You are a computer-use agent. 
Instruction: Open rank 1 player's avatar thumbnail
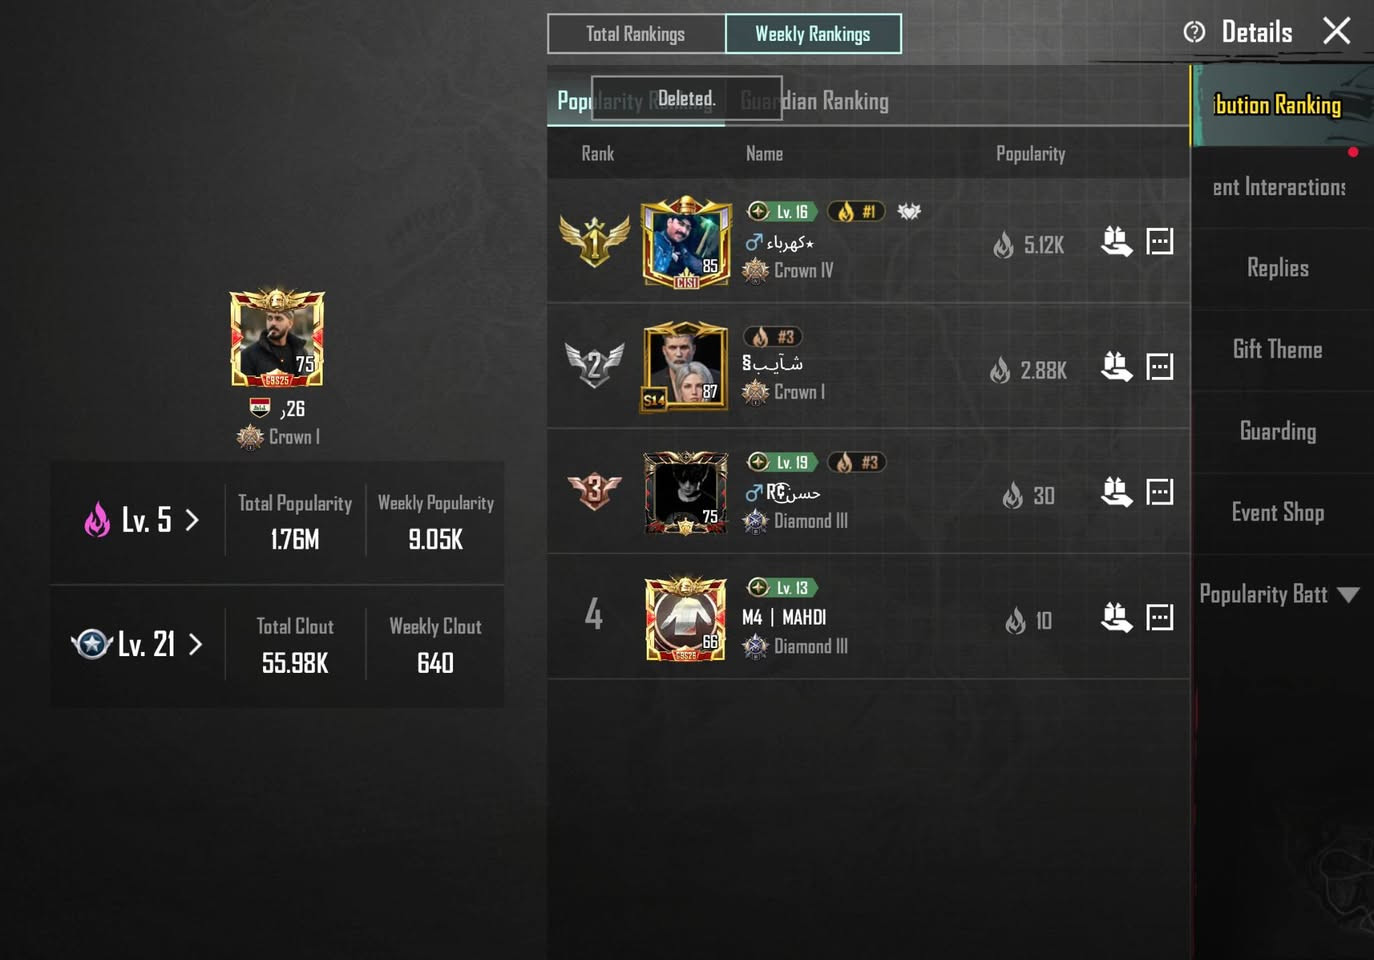coord(686,242)
